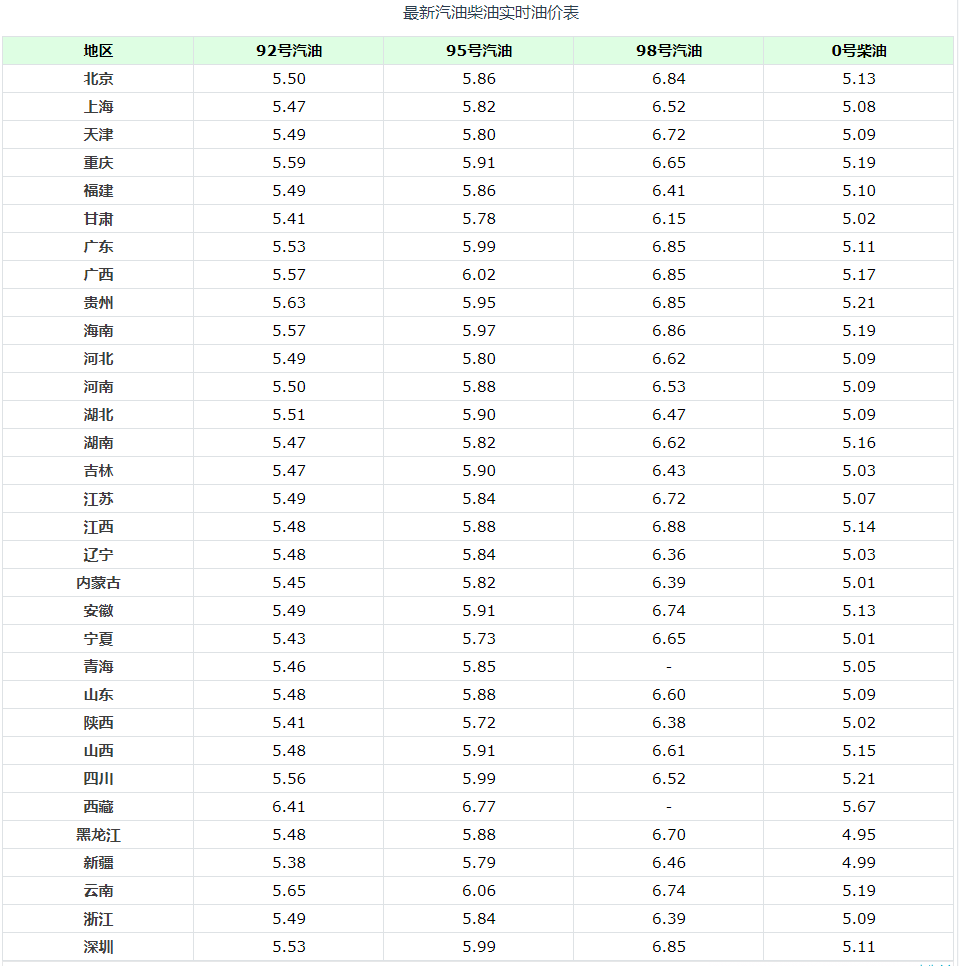Image resolution: width=959 pixels, height=966 pixels.
Task: Open the 北京 region link
Action: pos(99,79)
